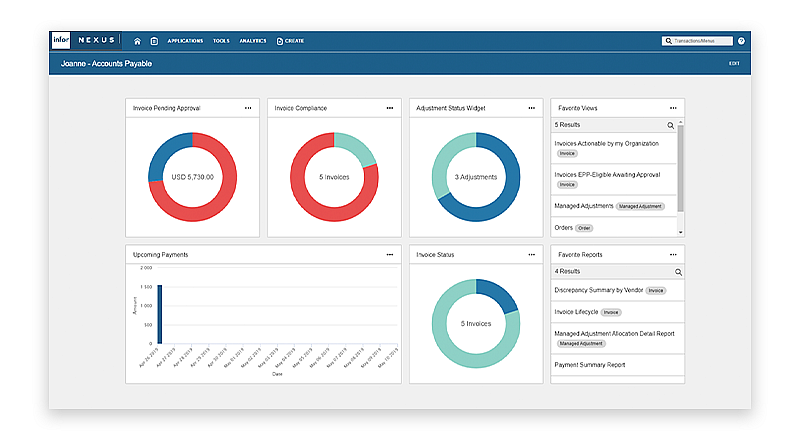This screenshot has height=445, width=800.
Task: Click Edit to modify the dashboard
Action: (x=734, y=63)
